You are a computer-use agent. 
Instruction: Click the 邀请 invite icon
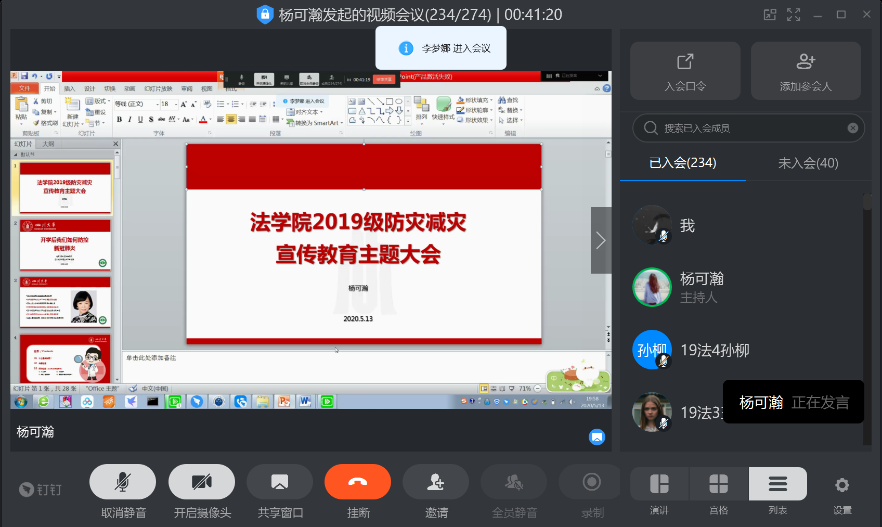pos(436,482)
